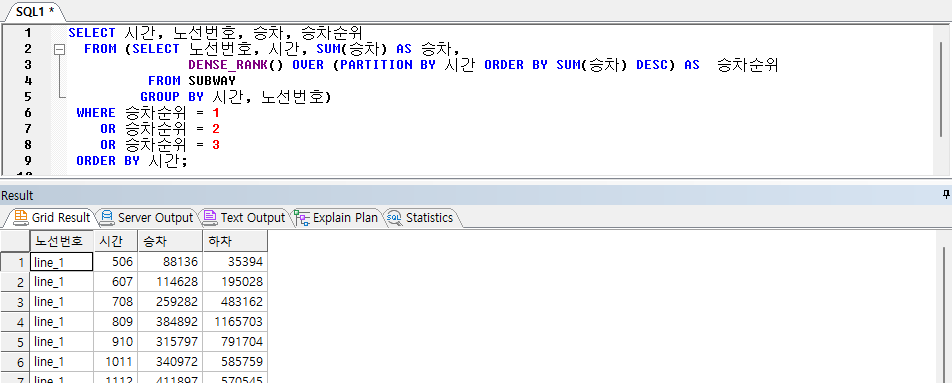Viewport: 952px width, 383px height.
Task: Sort by the 시간 column header
Action: point(115,241)
